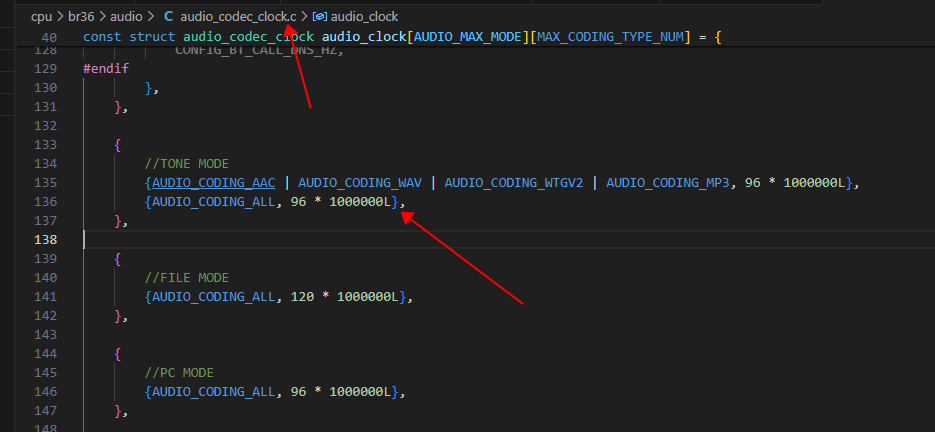Click the C file icon in breadcrumb
The image size is (935, 432).
pos(168,17)
